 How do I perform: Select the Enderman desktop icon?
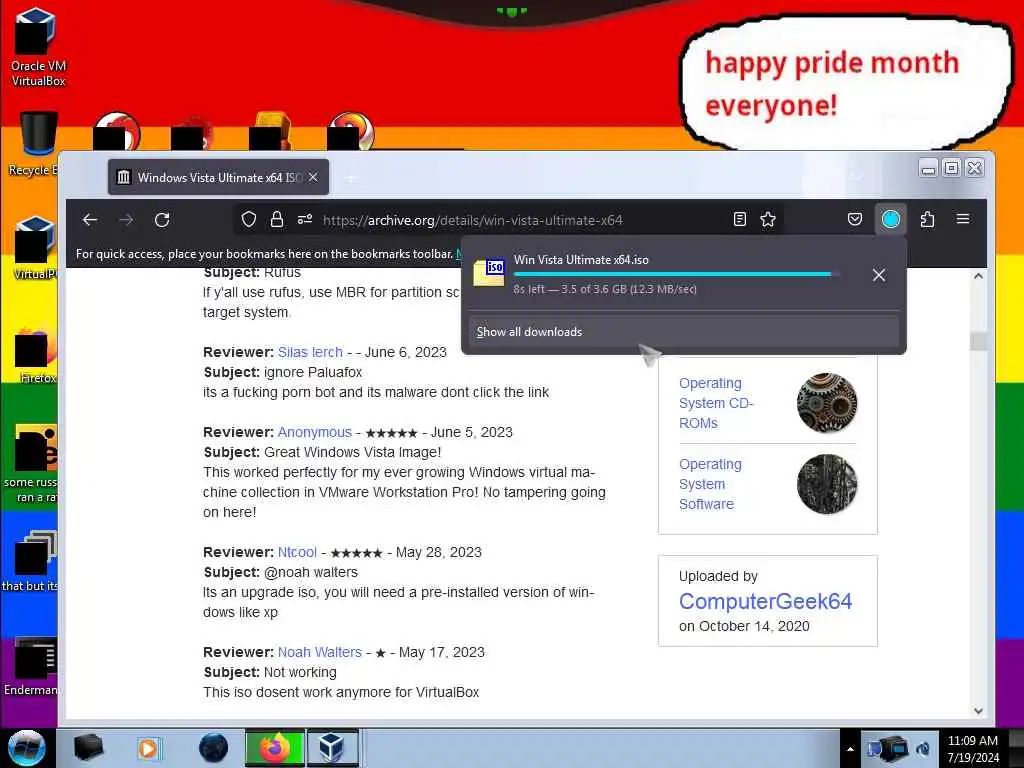point(33,667)
